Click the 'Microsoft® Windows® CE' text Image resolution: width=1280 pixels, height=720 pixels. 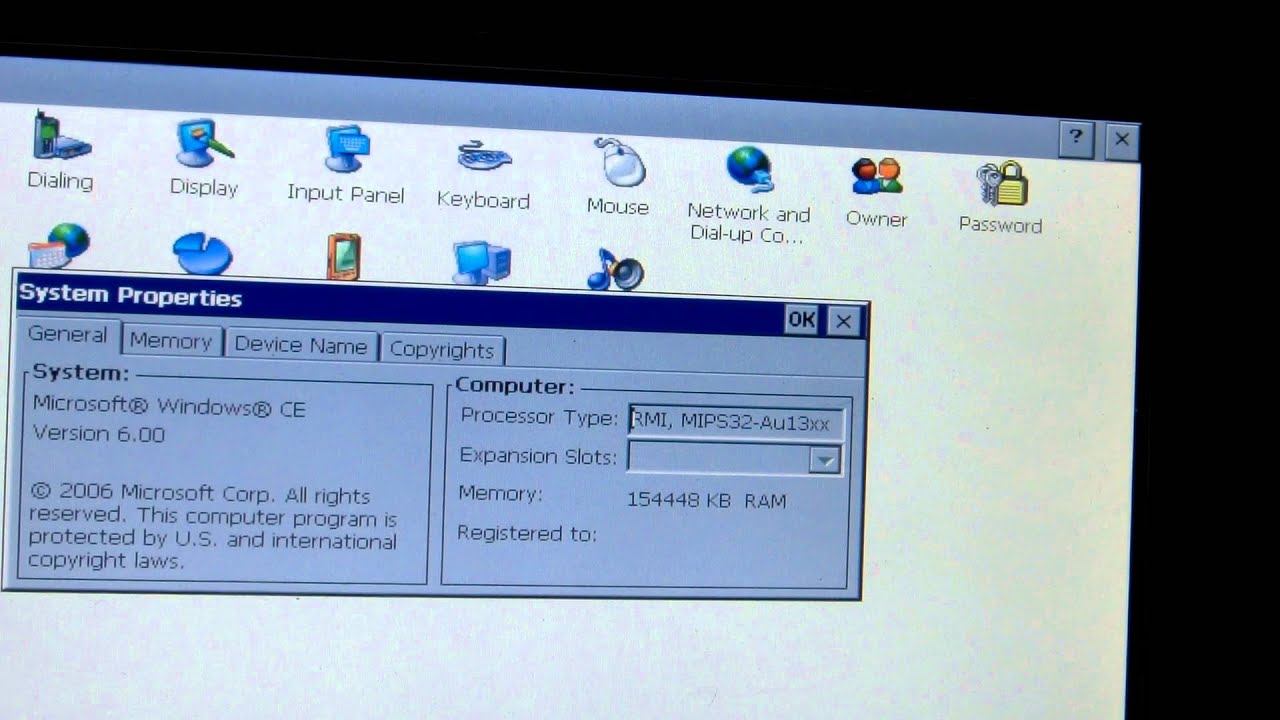point(169,407)
